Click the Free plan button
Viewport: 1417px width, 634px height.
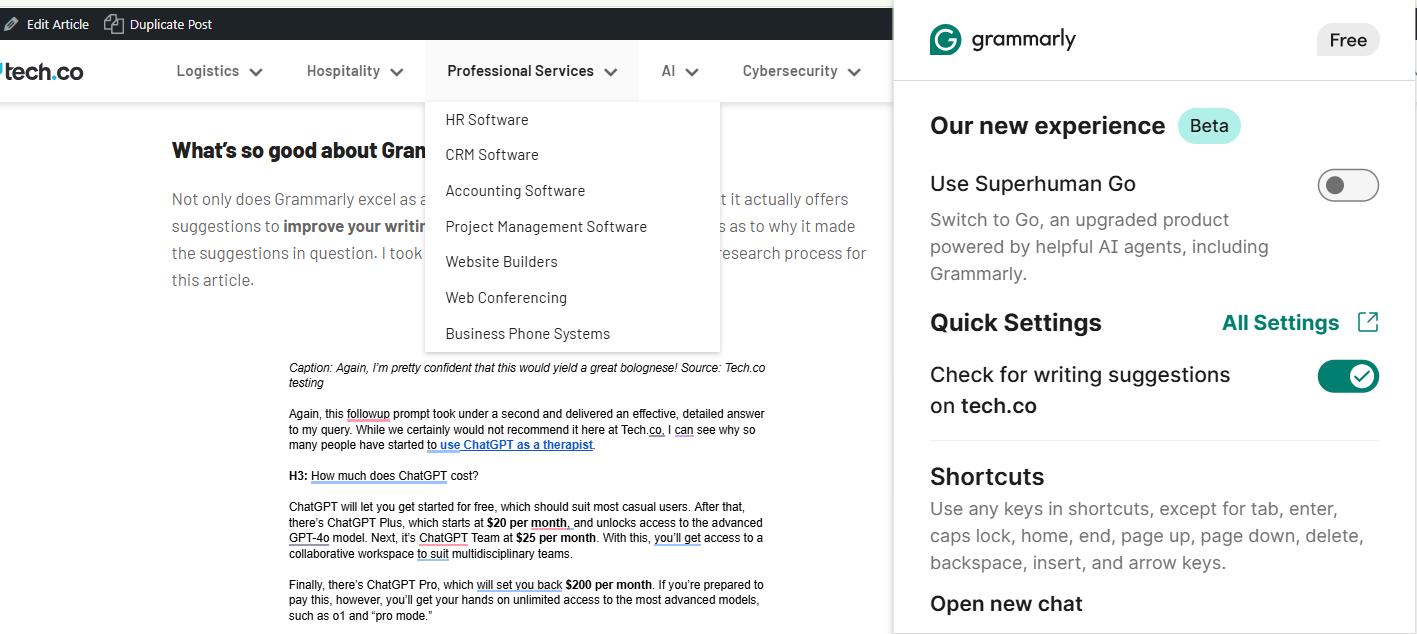pyautogui.click(x=1347, y=39)
